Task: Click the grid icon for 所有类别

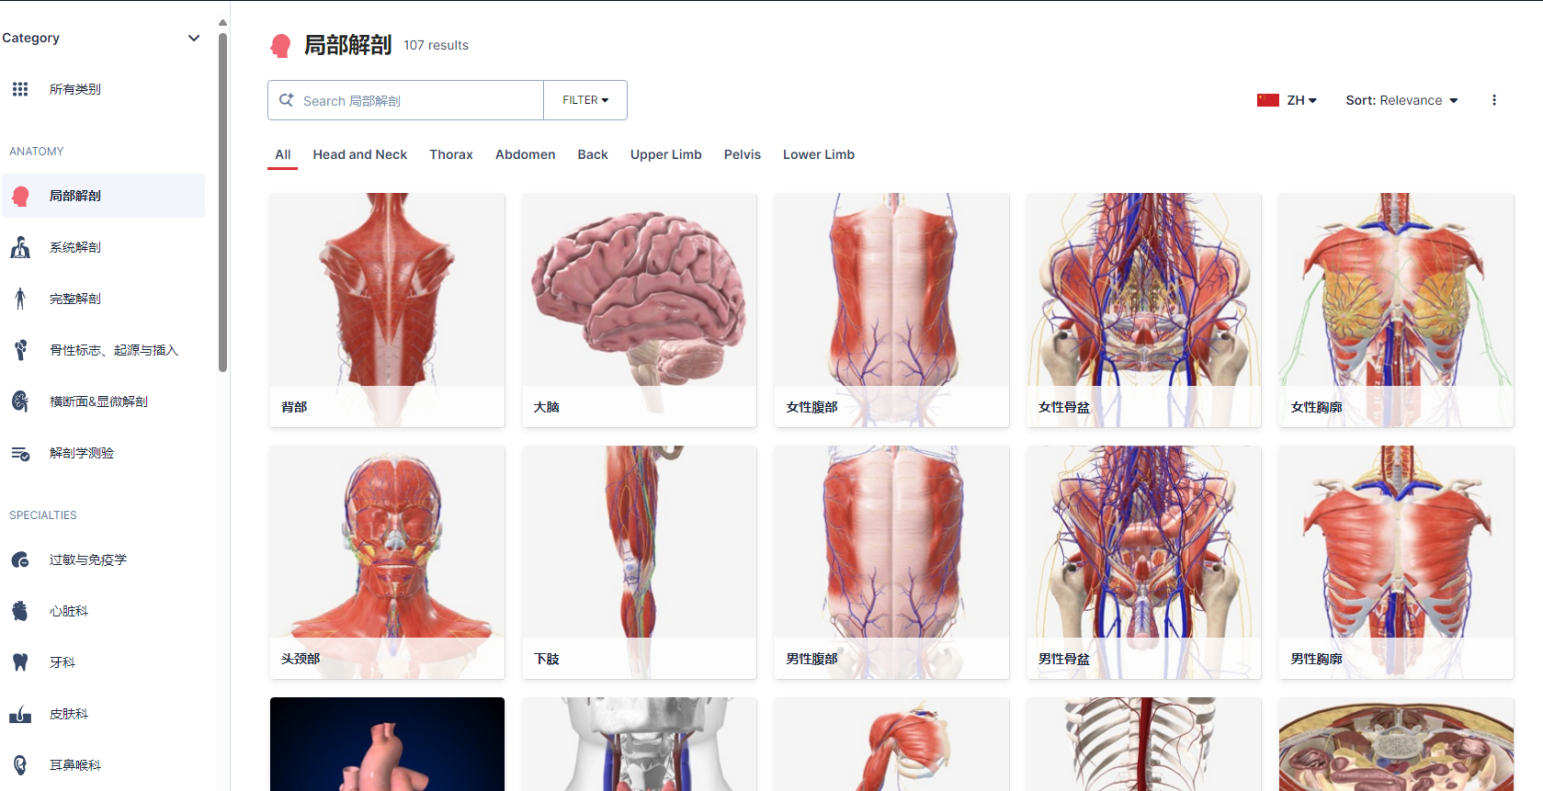Action: tap(20, 89)
